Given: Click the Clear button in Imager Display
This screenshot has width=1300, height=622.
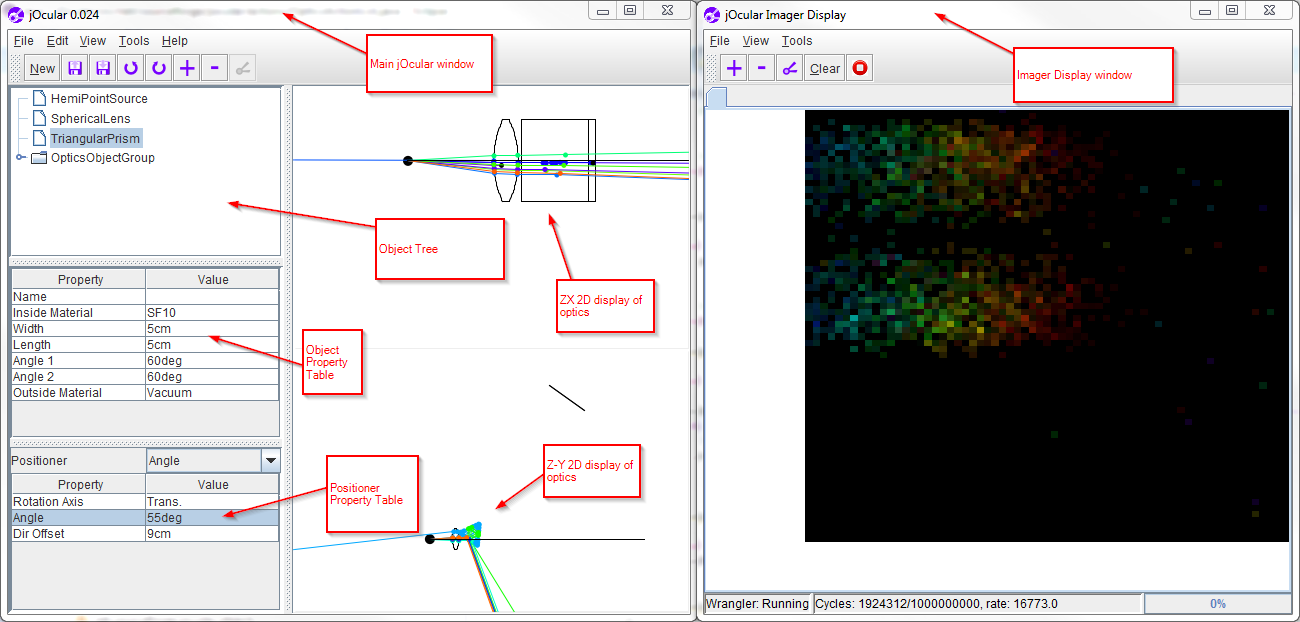Looking at the screenshot, I should [x=825, y=68].
